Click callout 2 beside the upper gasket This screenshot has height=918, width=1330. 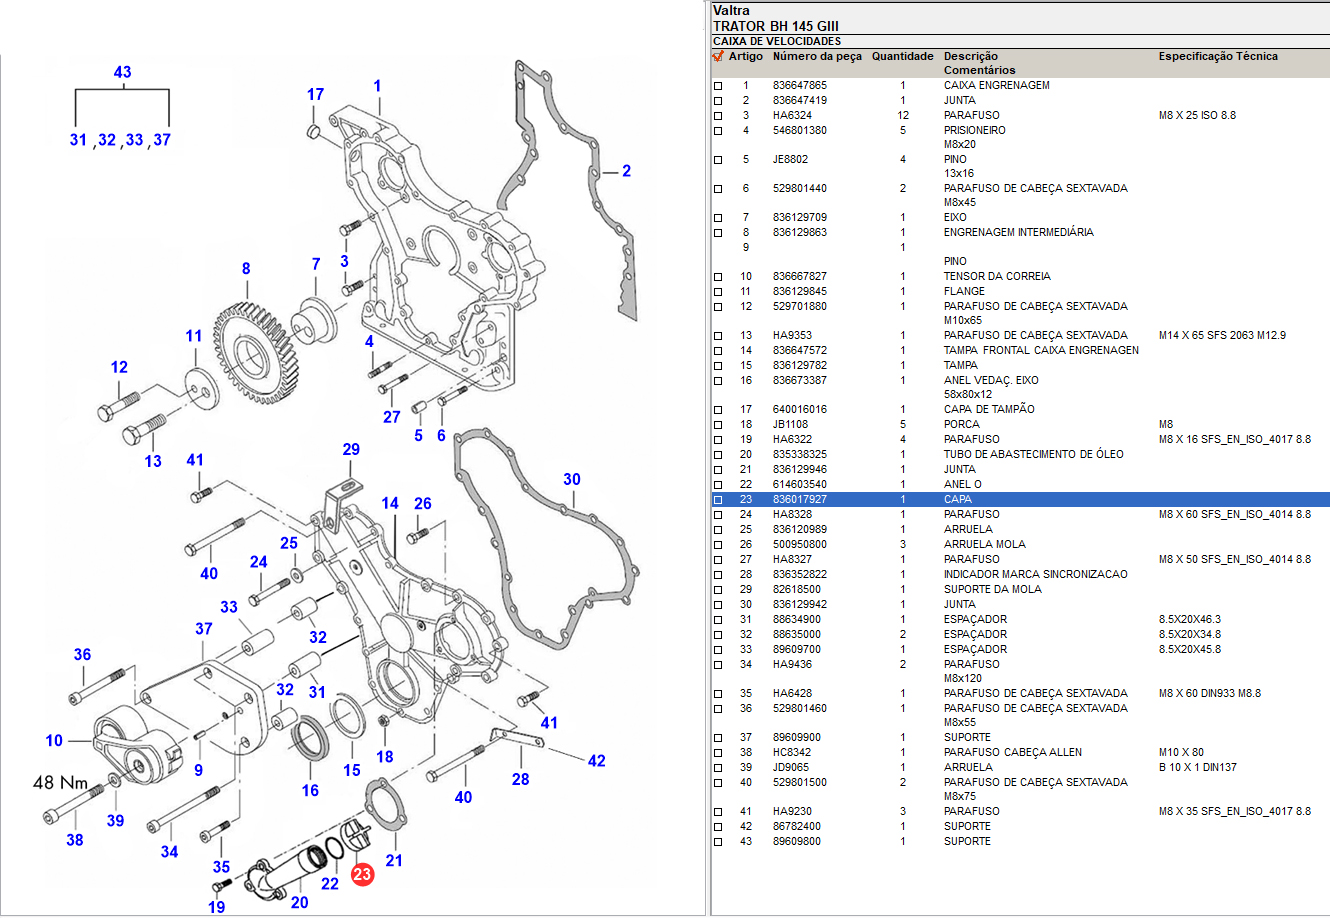pos(627,172)
